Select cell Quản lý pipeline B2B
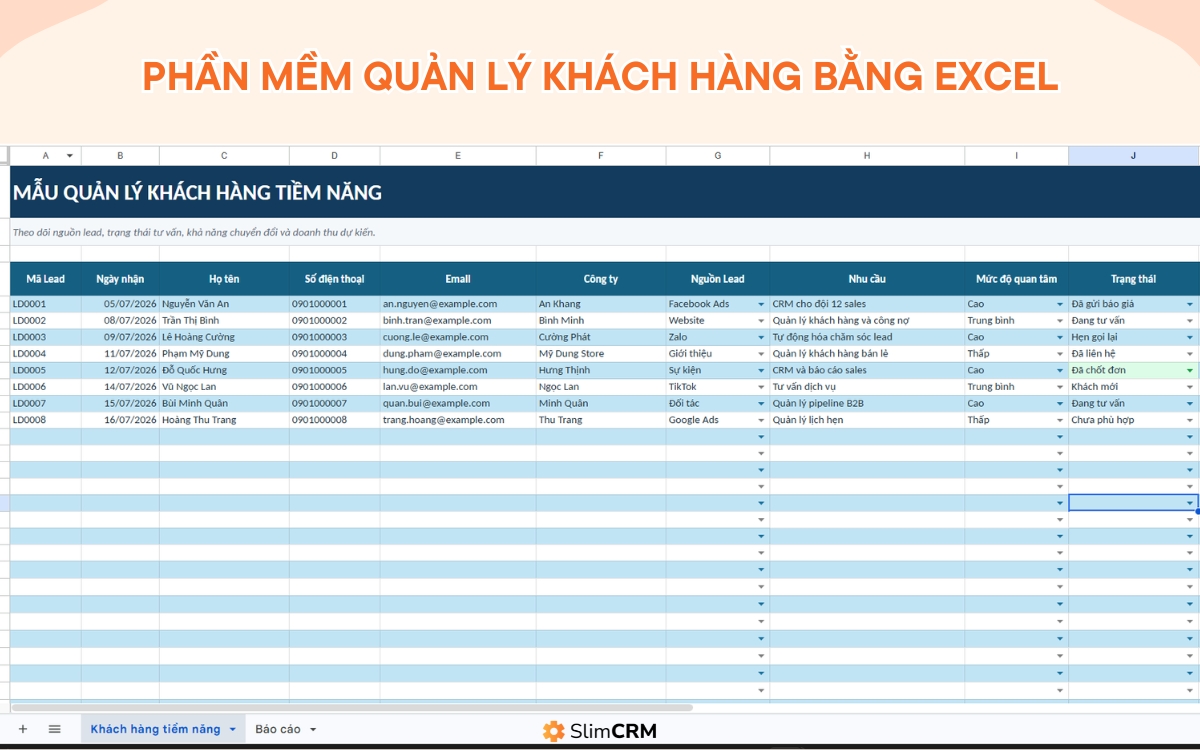The width and height of the screenshot is (1200, 750). coord(867,403)
